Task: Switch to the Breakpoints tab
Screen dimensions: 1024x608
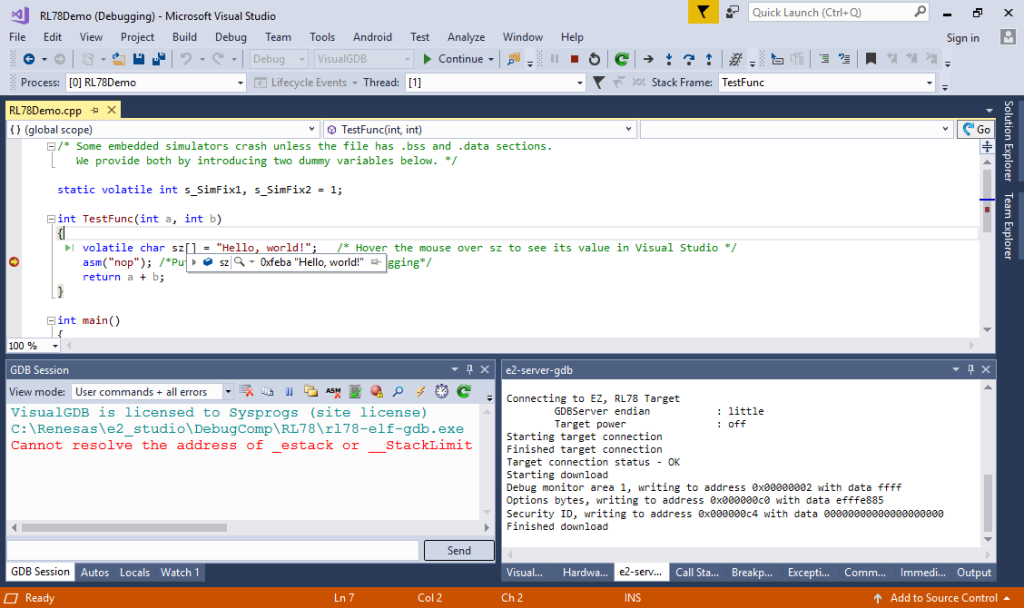Action: 751,572
